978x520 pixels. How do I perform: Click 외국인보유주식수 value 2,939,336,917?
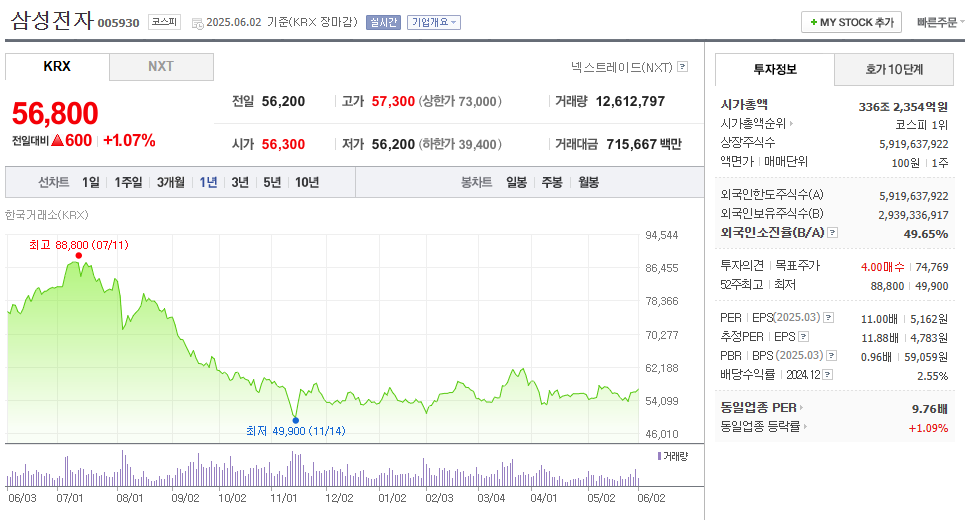tap(913, 215)
